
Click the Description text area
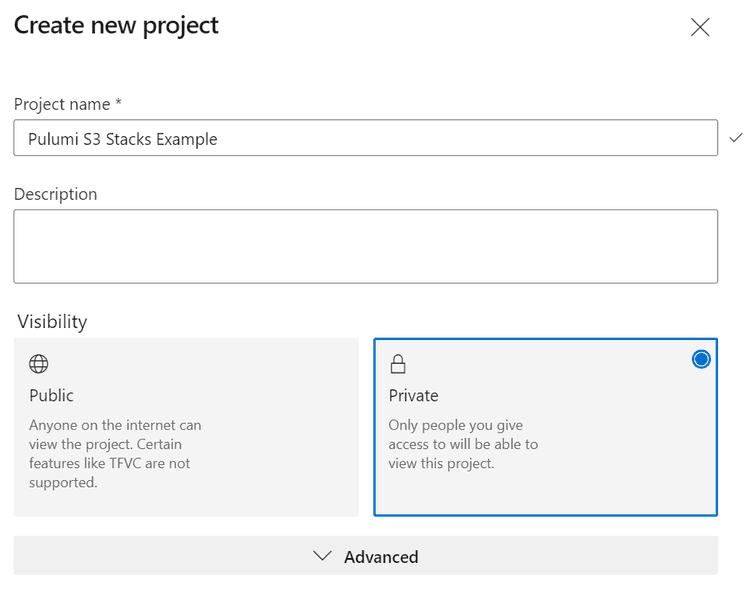pyautogui.click(x=365, y=246)
